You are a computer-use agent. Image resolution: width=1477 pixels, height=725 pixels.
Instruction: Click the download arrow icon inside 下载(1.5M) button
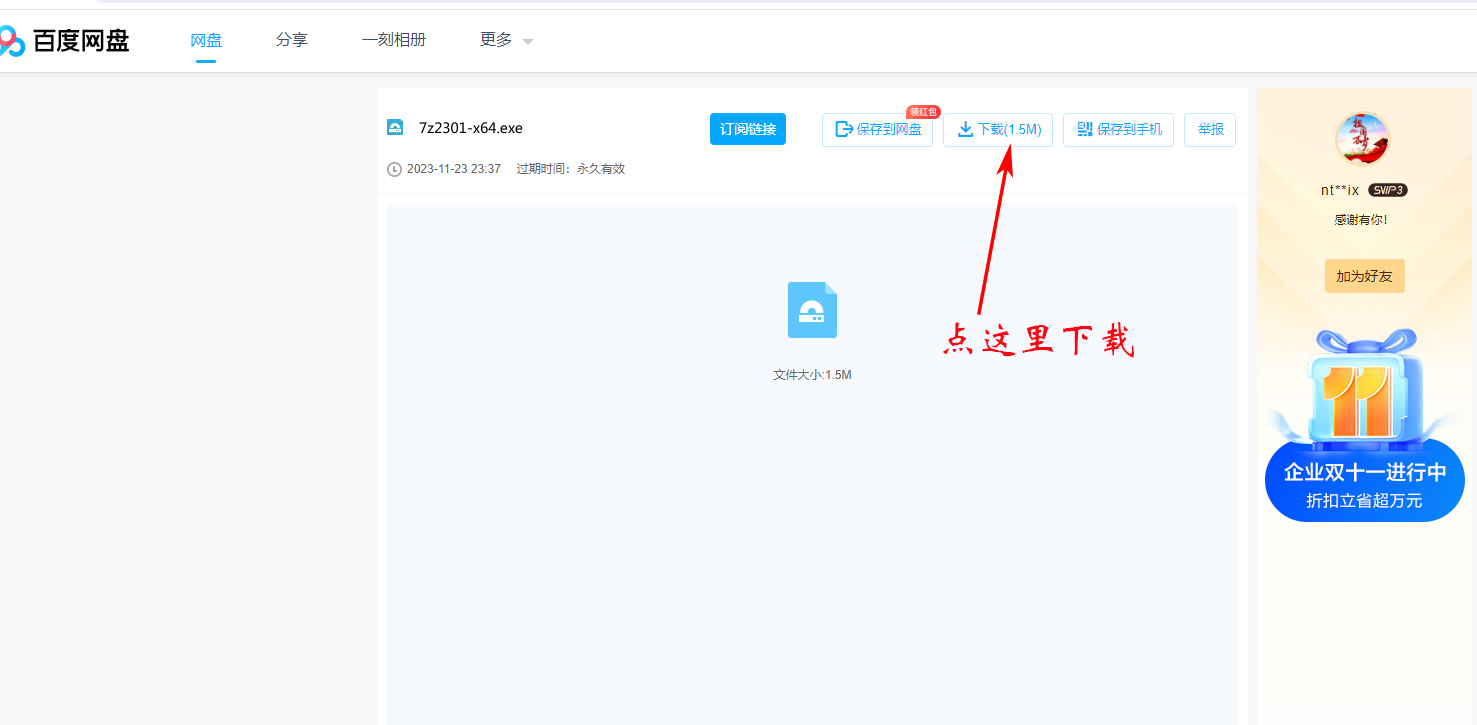[x=966, y=130]
